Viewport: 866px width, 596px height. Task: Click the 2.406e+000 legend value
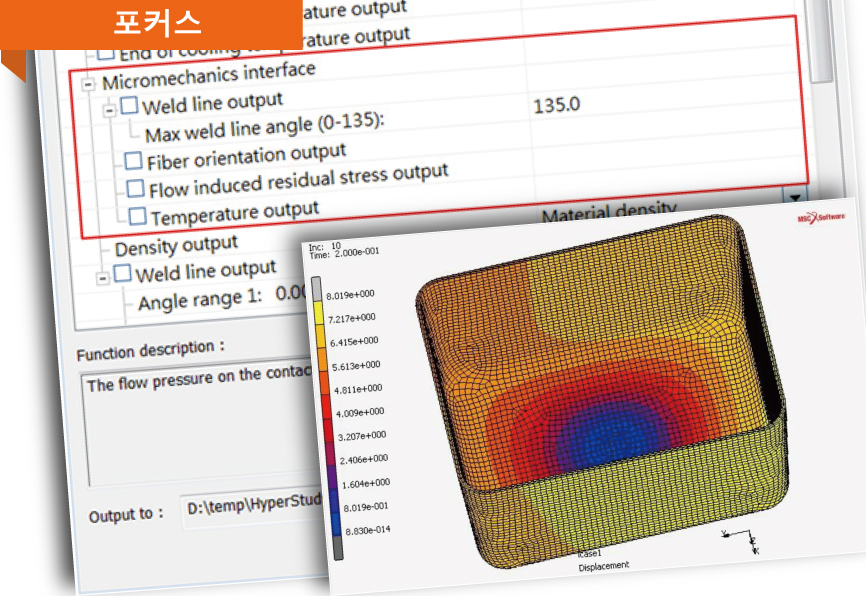364,460
